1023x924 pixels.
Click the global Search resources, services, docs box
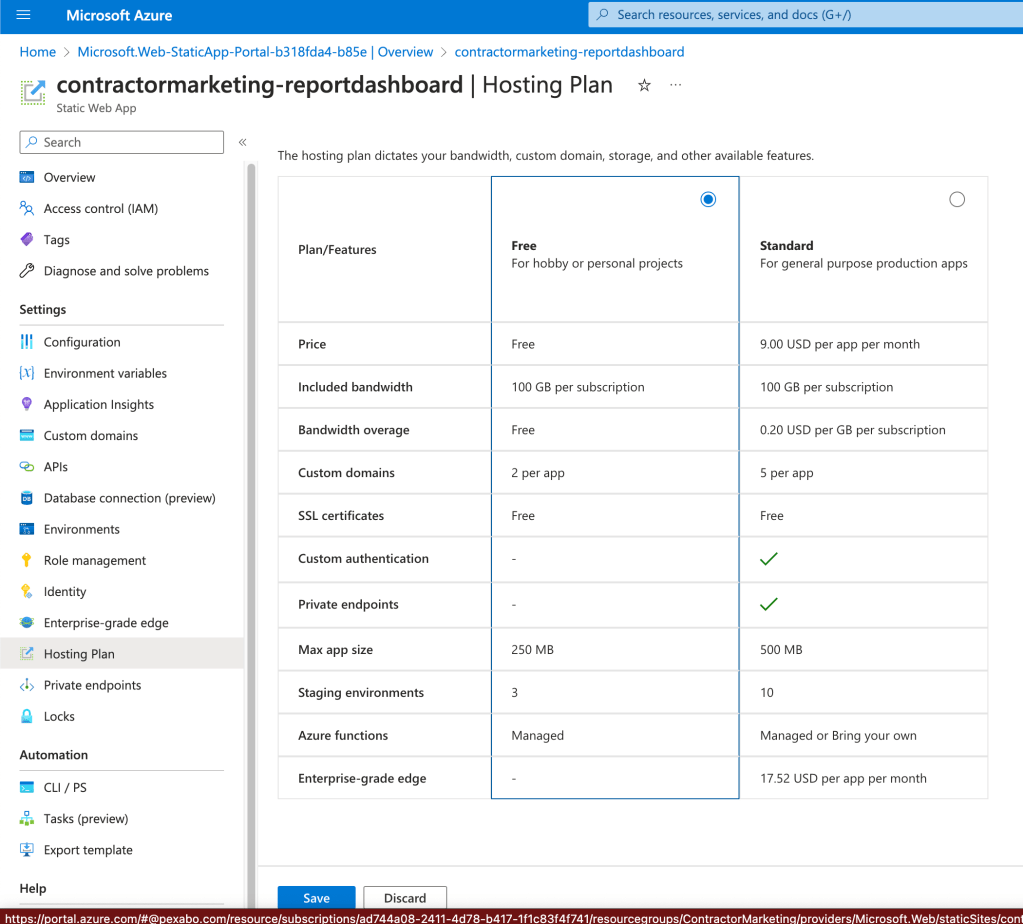coord(806,14)
